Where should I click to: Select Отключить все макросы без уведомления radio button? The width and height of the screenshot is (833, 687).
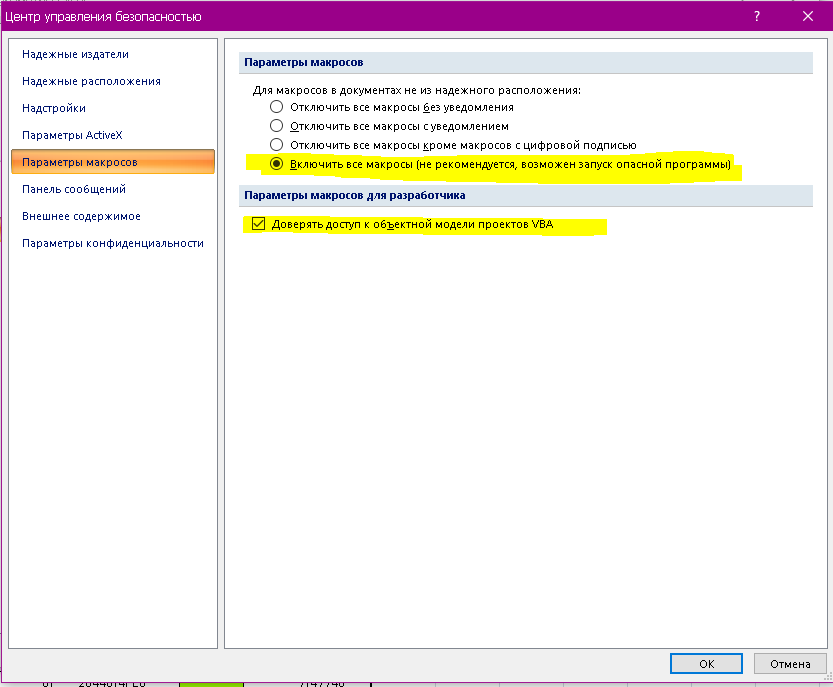click(x=277, y=107)
